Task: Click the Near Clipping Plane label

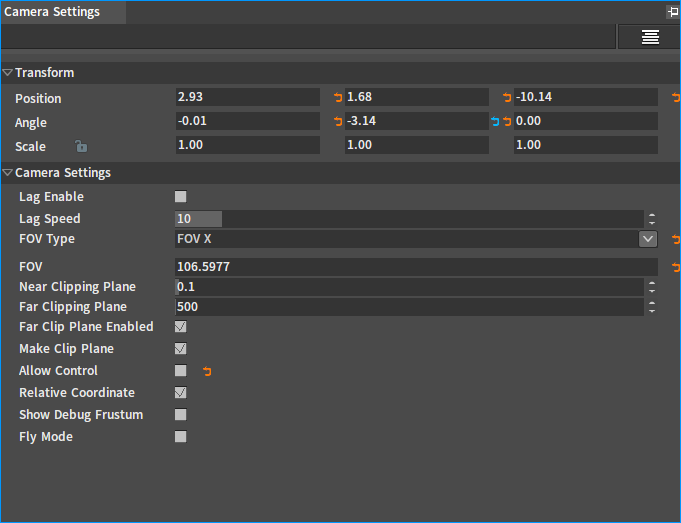Action: coord(77,287)
